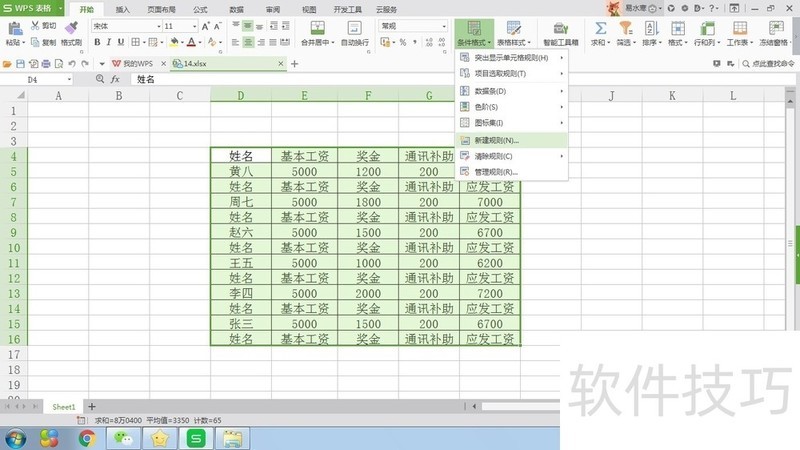Click the undo arrow icon
The image size is (800, 450).
tap(72, 64)
